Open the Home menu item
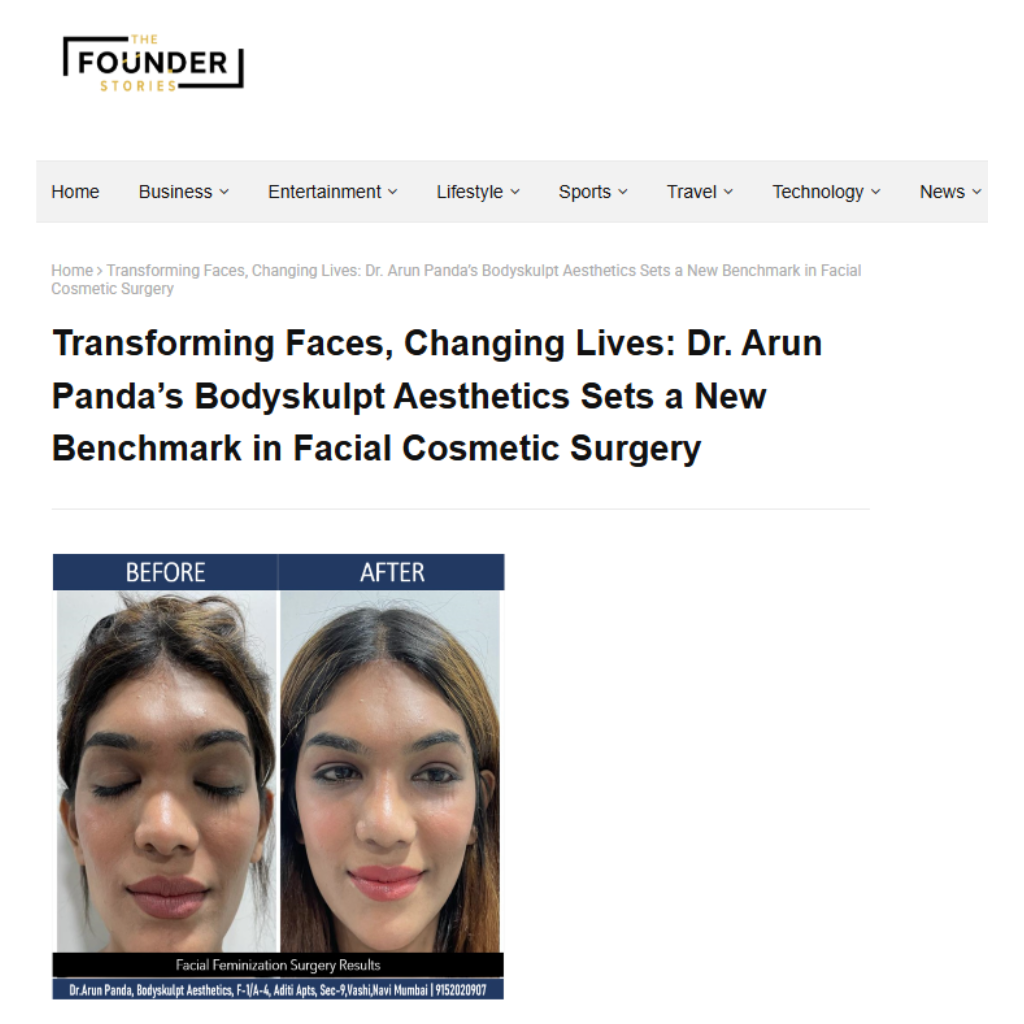This screenshot has height=1024, width=1024. pos(75,191)
